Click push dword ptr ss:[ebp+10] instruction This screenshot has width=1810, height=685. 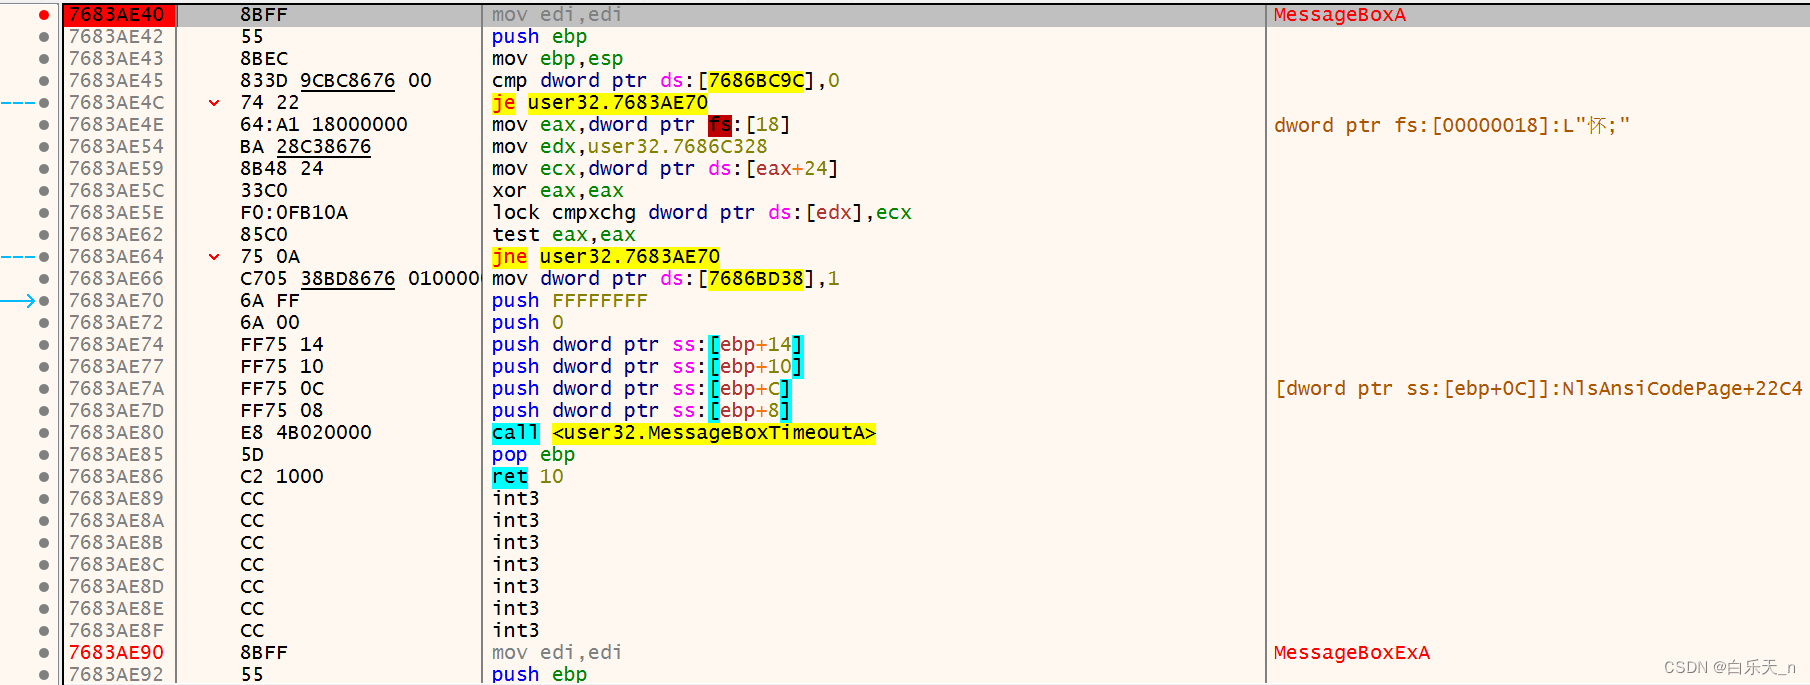click(x=647, y=367)
